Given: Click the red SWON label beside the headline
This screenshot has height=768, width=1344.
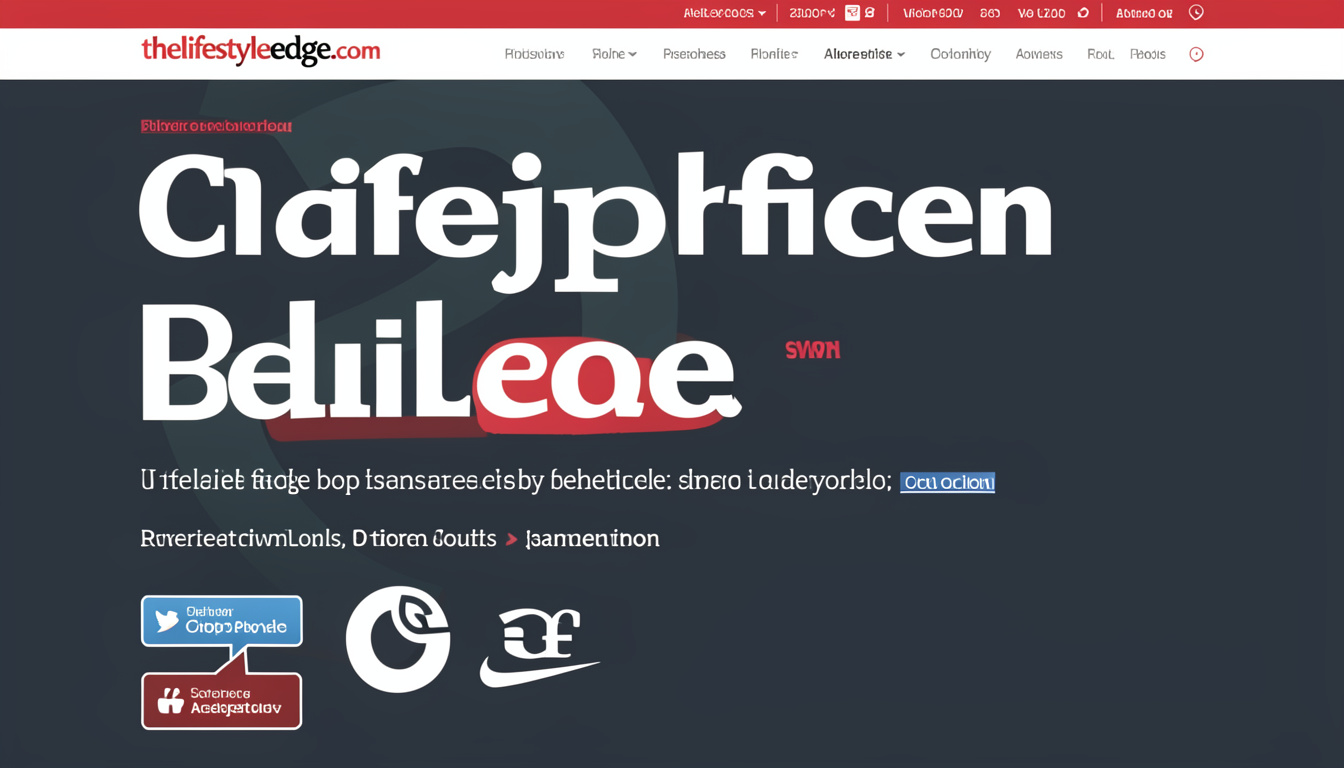Looking at the screenshot, I should [812, 350].
